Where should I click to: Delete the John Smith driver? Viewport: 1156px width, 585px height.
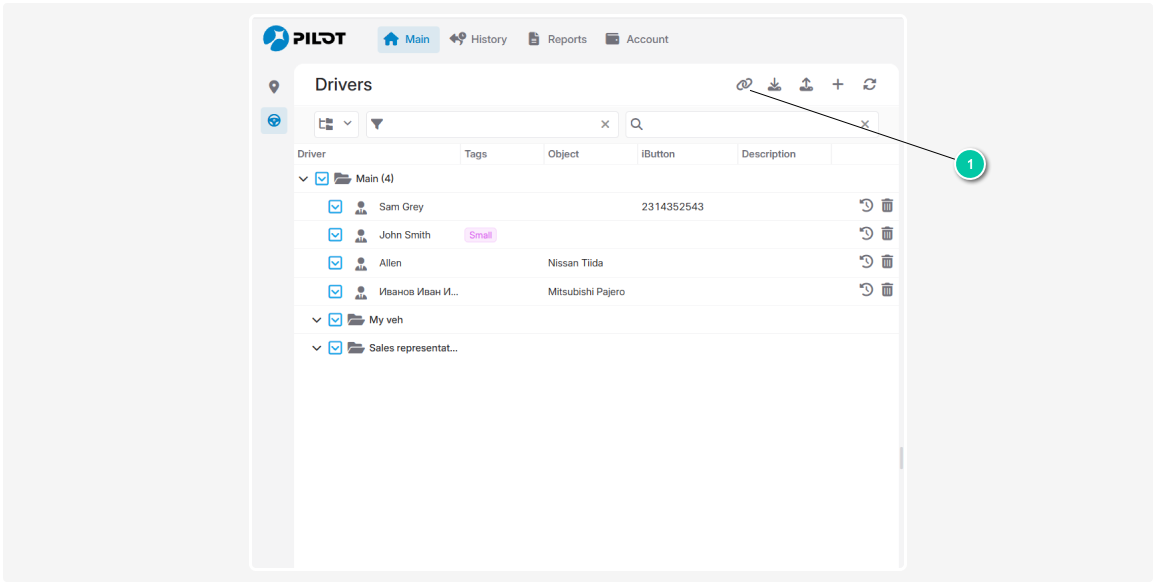(x=887, y=234)
